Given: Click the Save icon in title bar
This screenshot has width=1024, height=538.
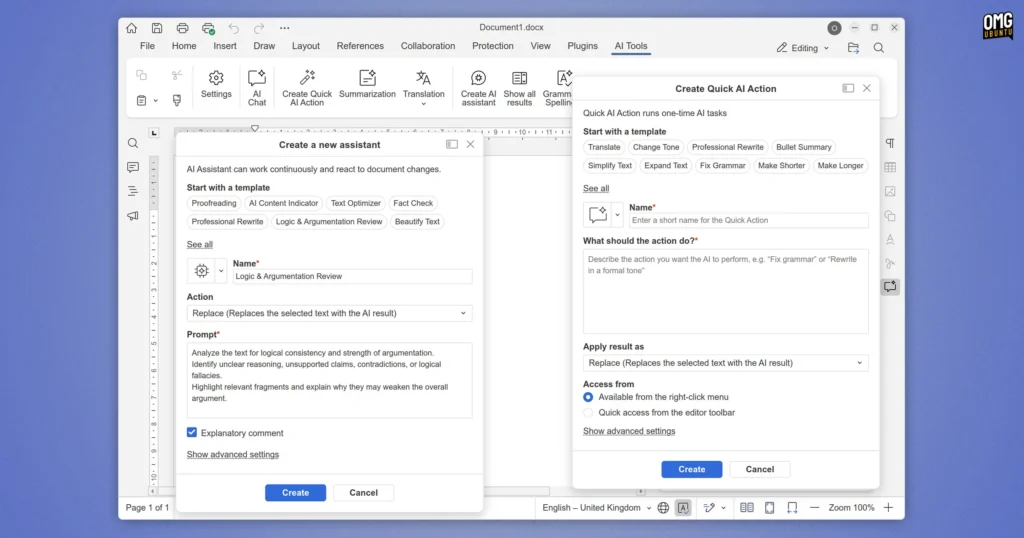Looking at the screenshot, I should tap(157, 28).
